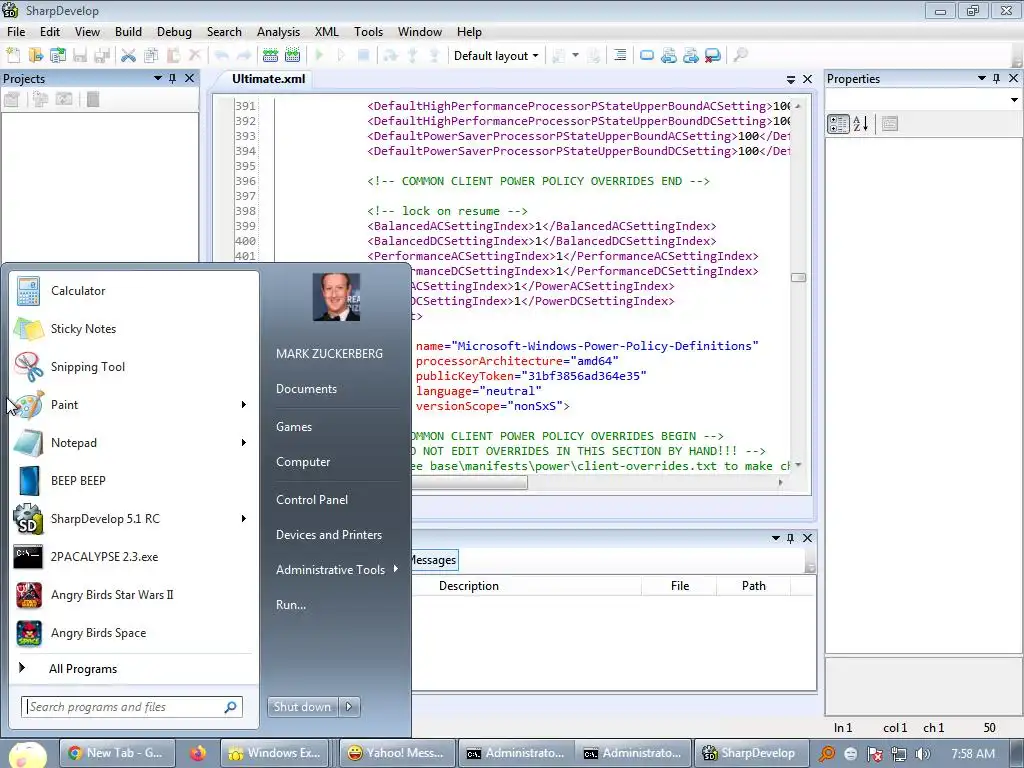Expand the Notepad jump list arrow
The width and height of the screenshot is (1024, 768).
tap(244, 443)
